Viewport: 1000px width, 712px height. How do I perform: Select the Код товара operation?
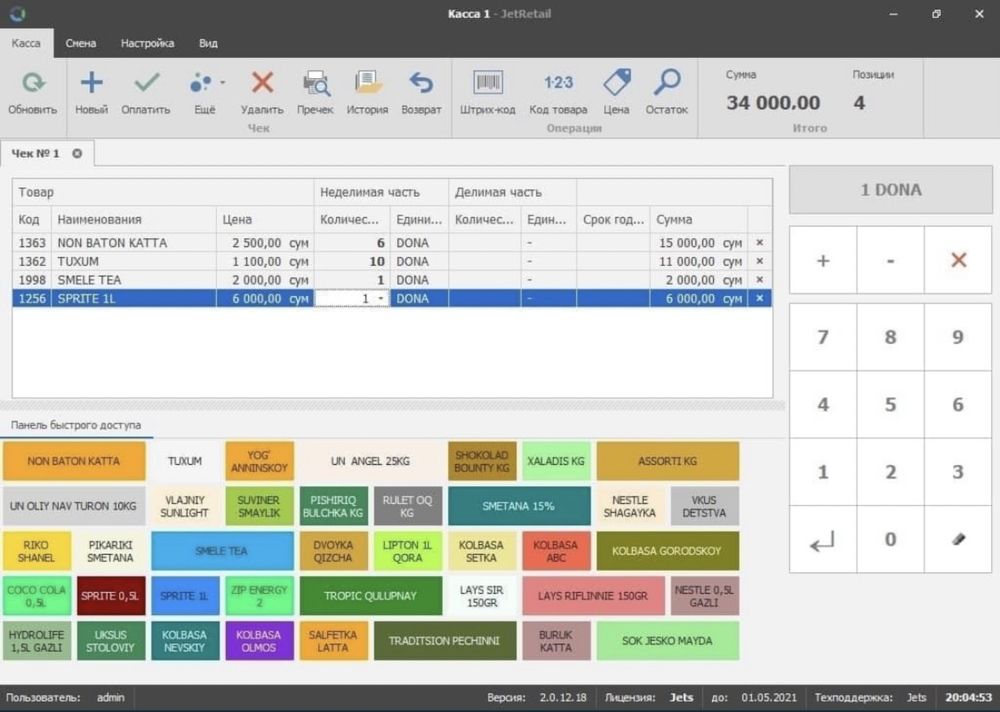point(558,93)
